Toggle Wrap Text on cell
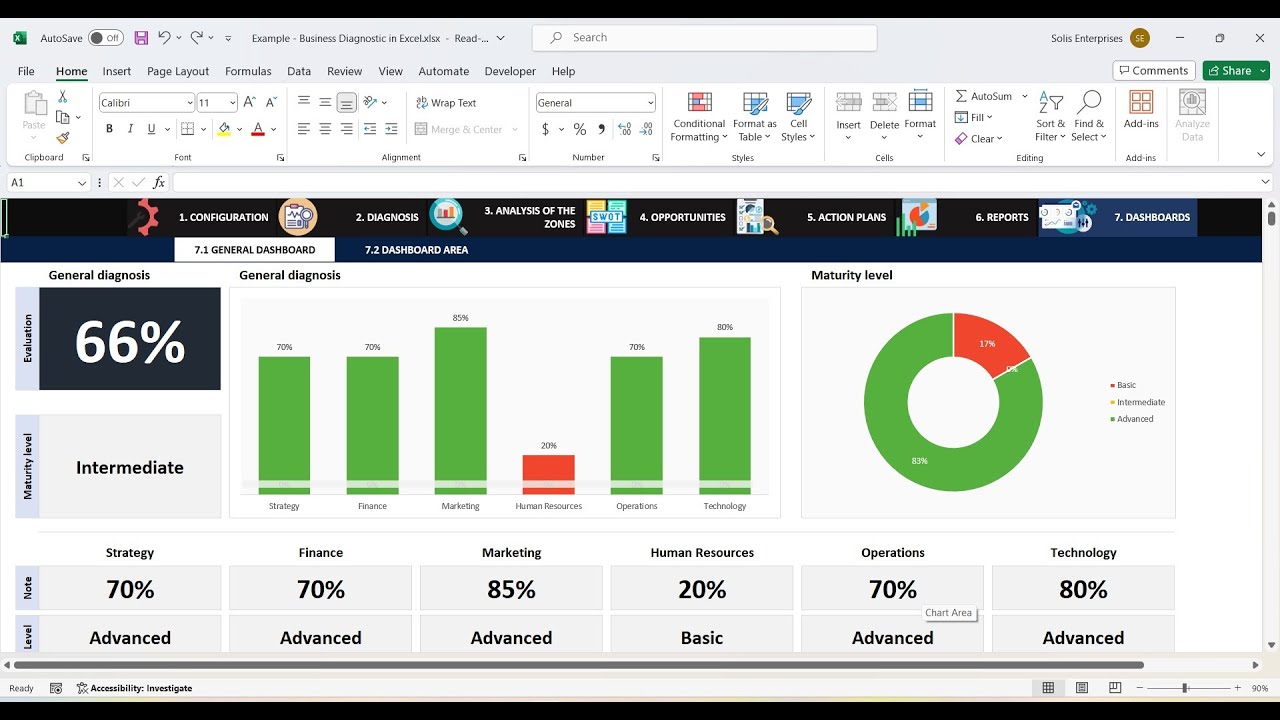Viewport: 1280px width, 720px height. (446, 103)
